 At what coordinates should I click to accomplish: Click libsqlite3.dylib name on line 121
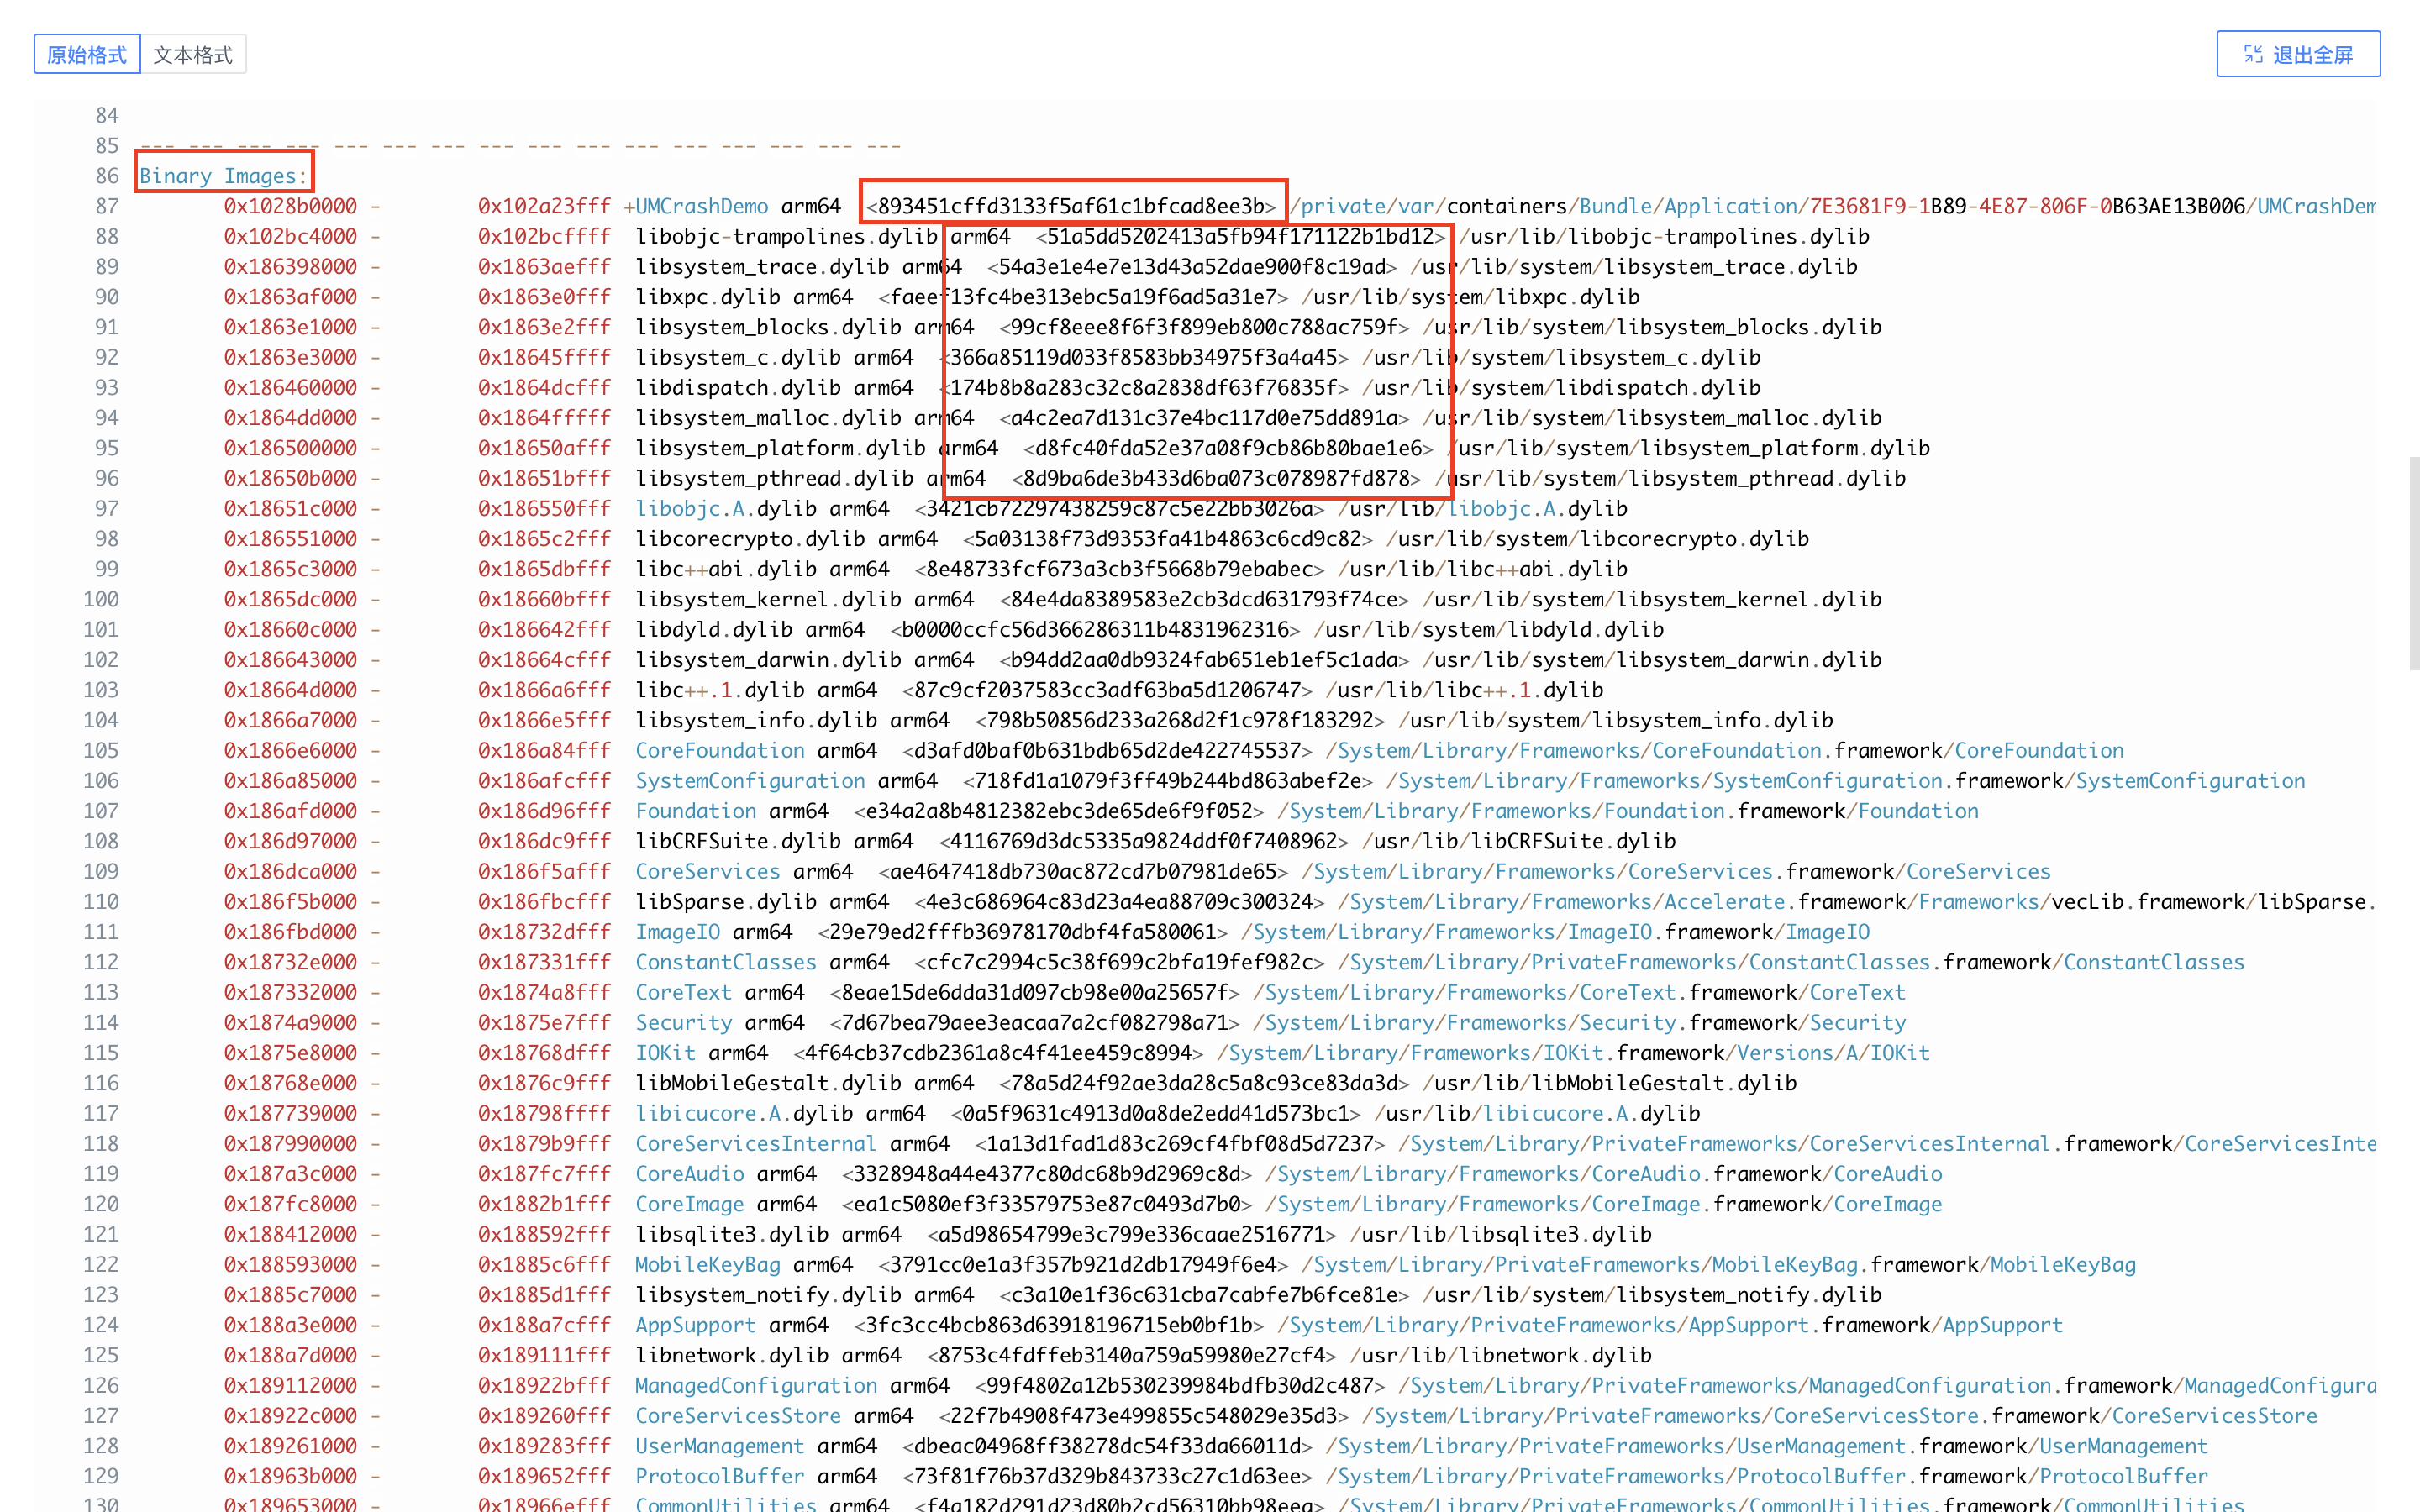(x=732, y=1234)
